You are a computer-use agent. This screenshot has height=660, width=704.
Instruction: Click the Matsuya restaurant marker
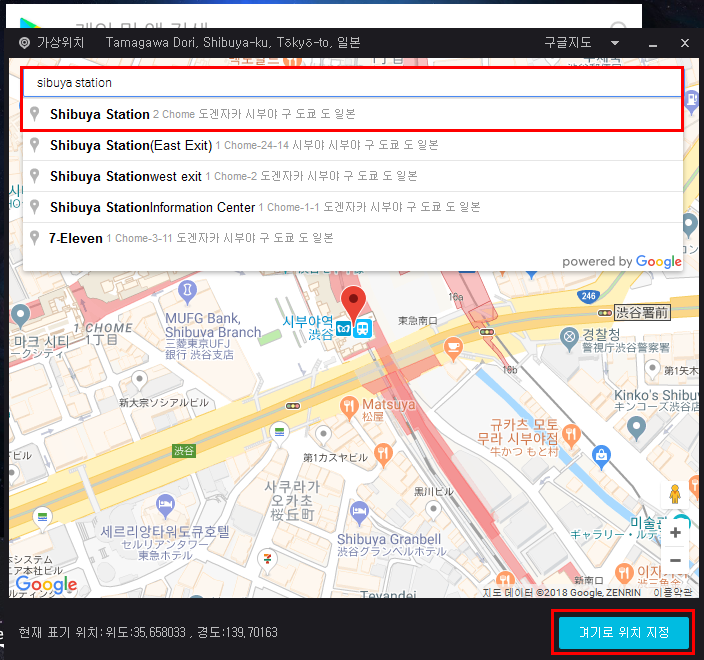348,407
